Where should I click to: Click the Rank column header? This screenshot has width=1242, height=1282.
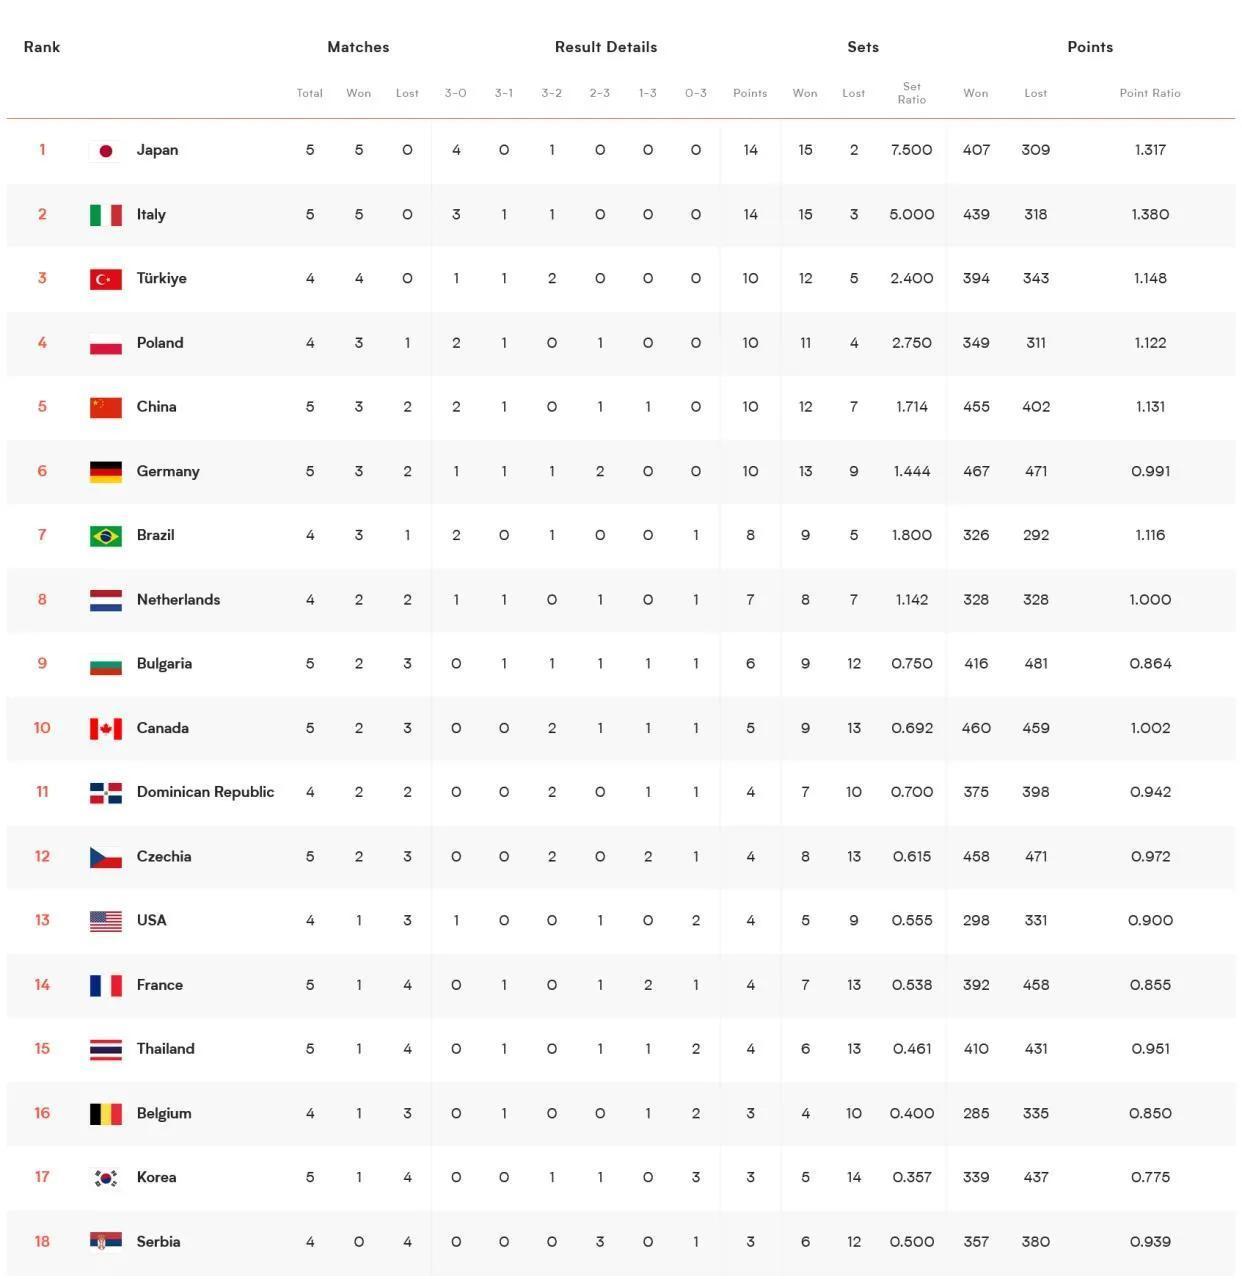coord(42,47)
